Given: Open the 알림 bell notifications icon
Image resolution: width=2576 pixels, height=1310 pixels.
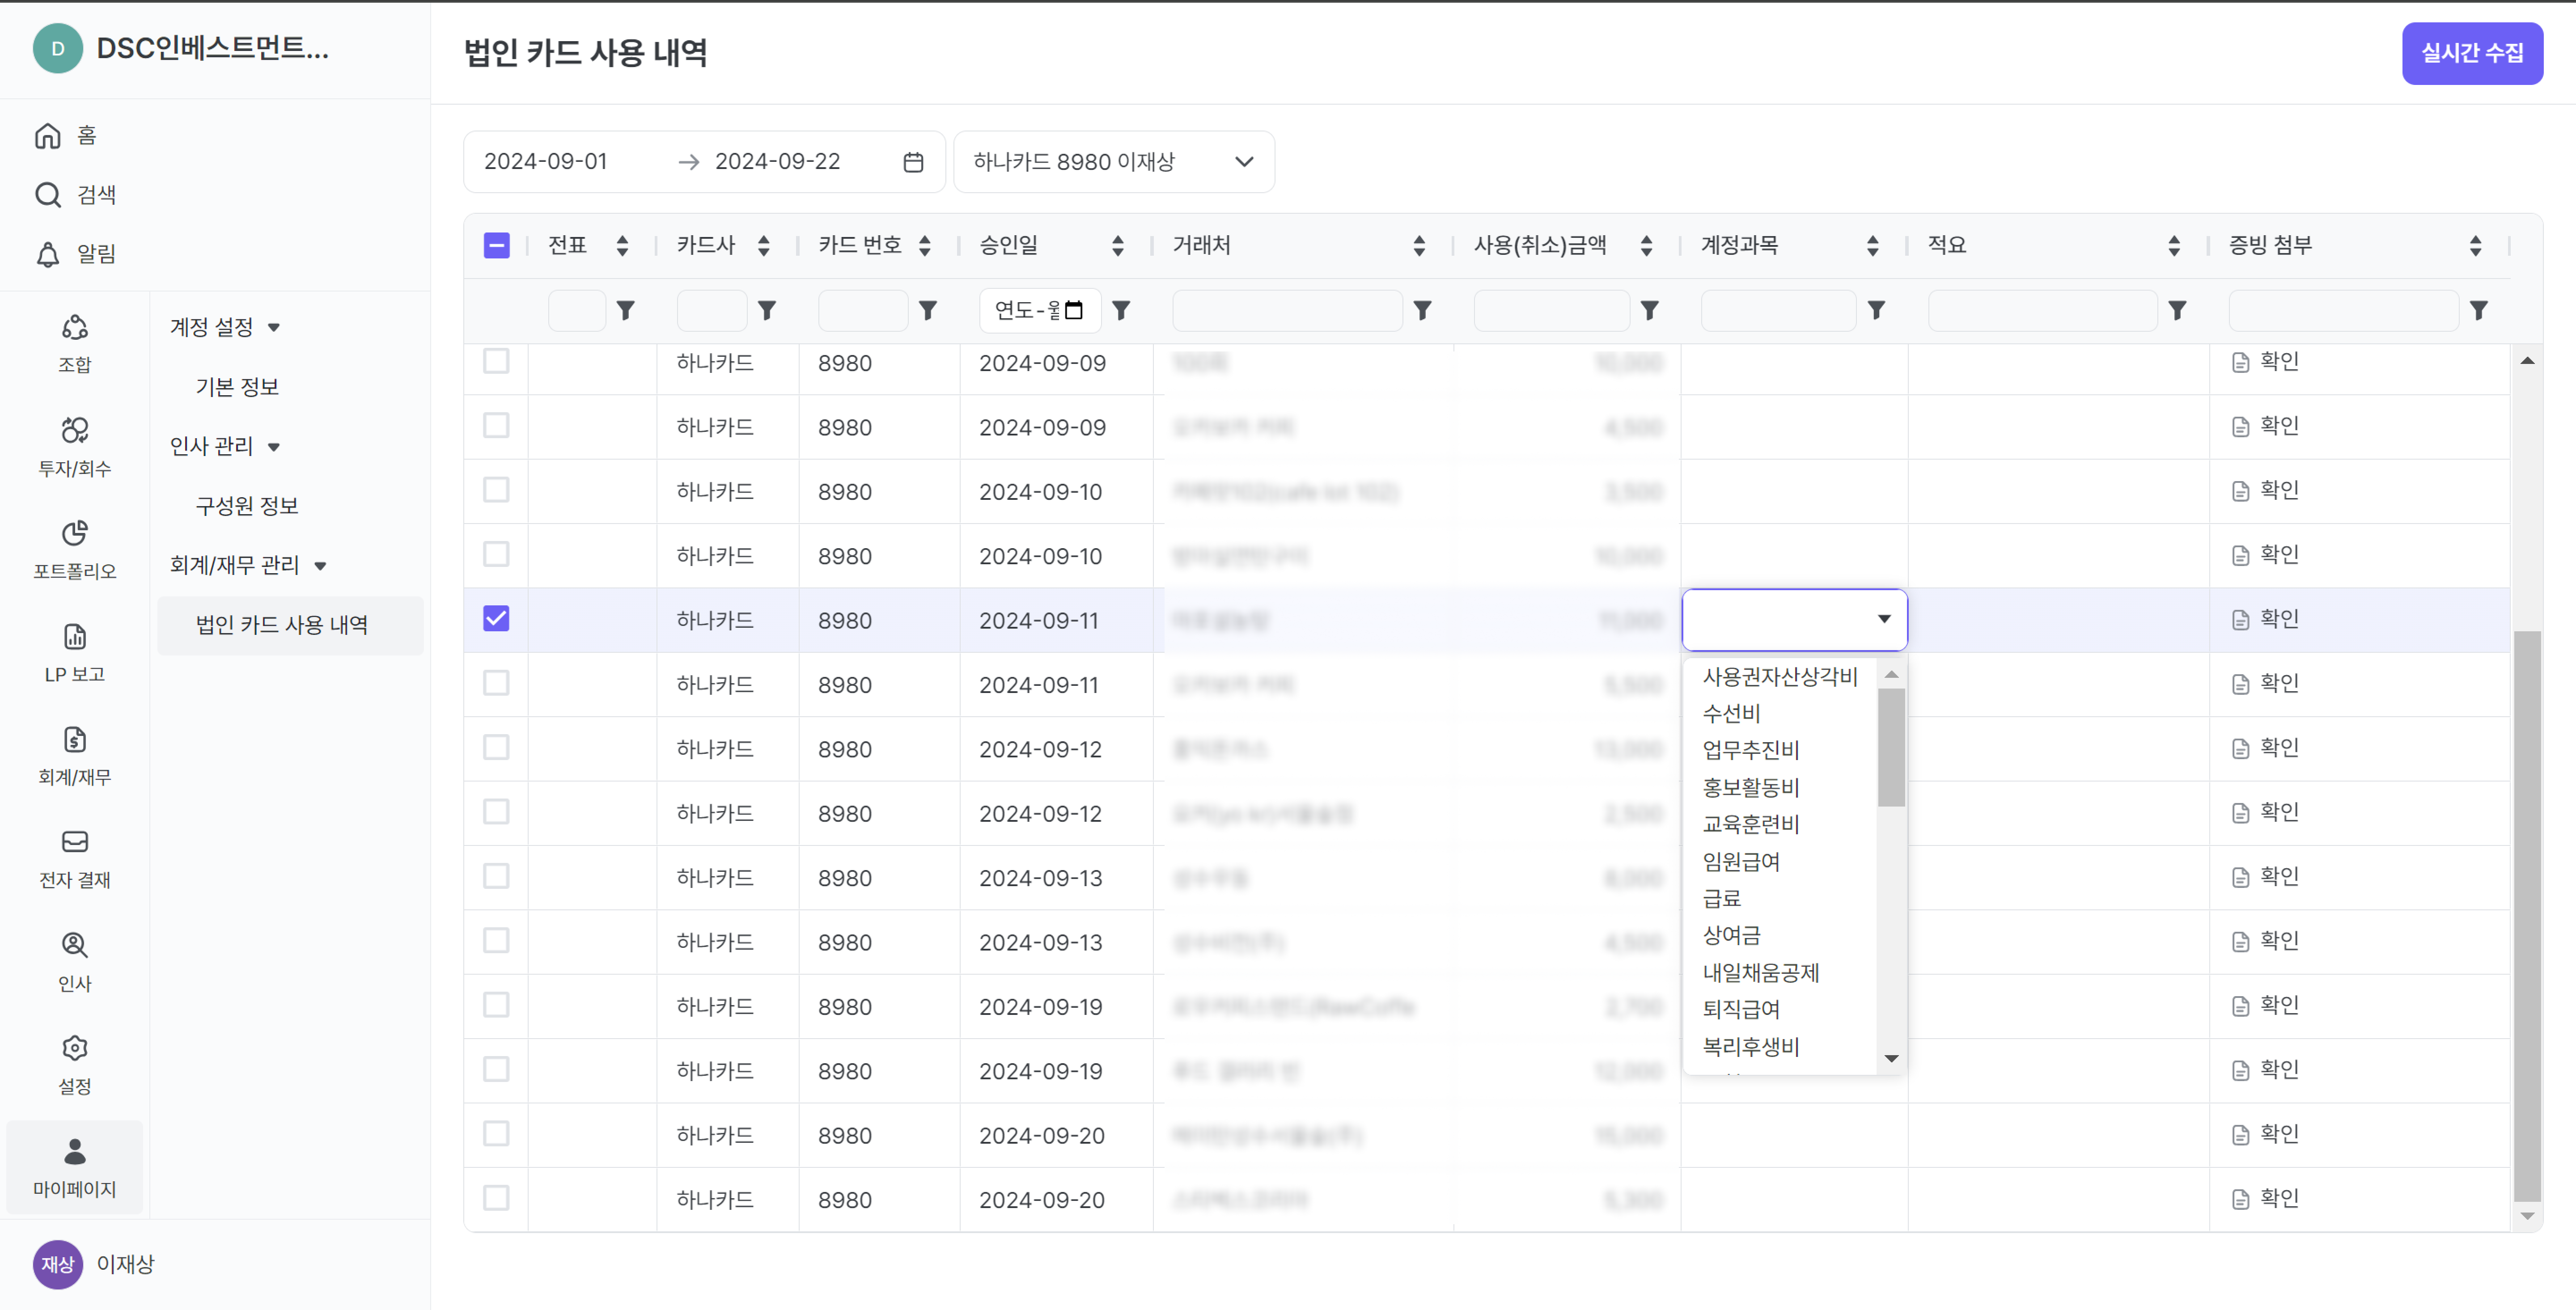Looking at the screenshot, I should [x=48, y=254].
